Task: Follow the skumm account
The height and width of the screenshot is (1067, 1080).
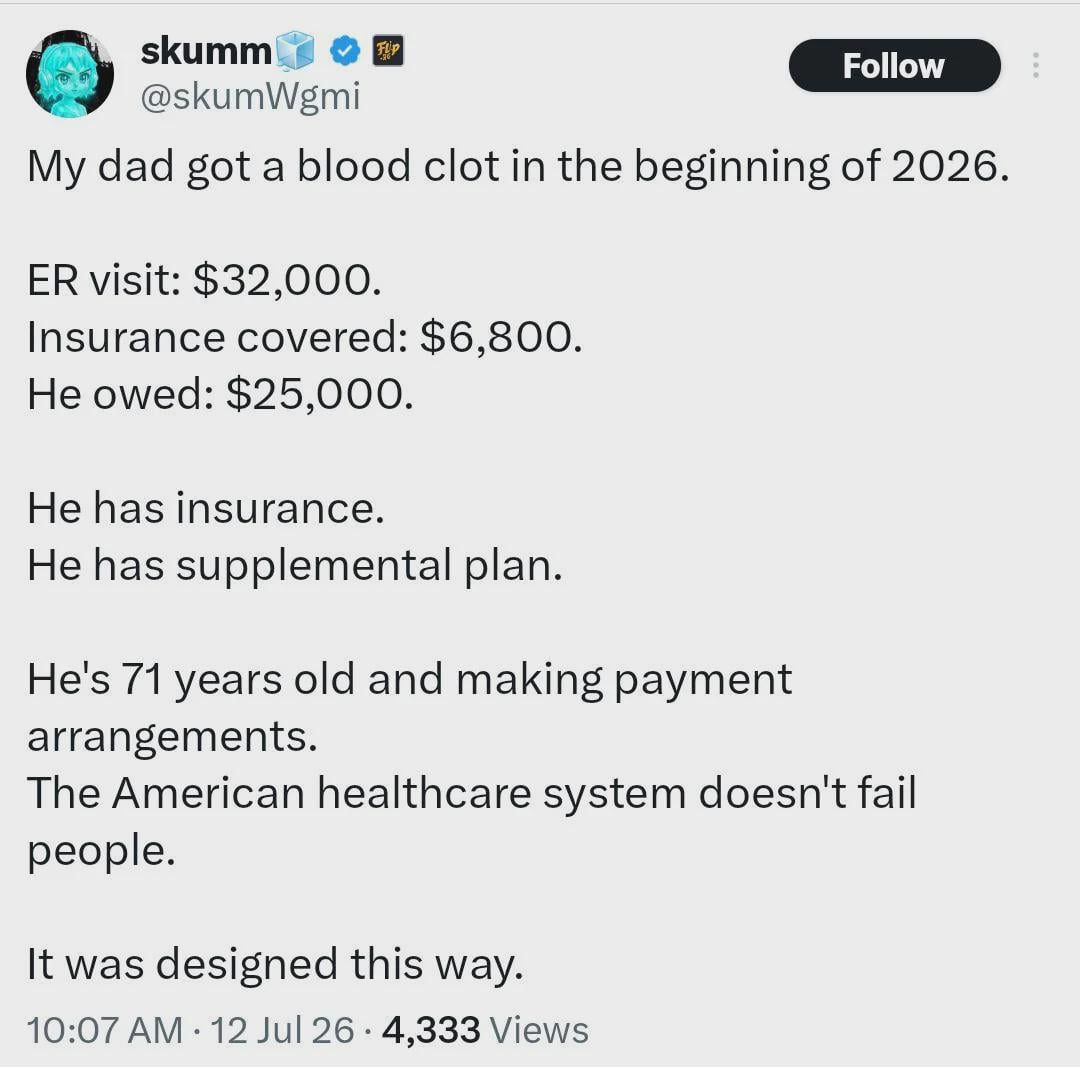Action: [x=894, y=65]
